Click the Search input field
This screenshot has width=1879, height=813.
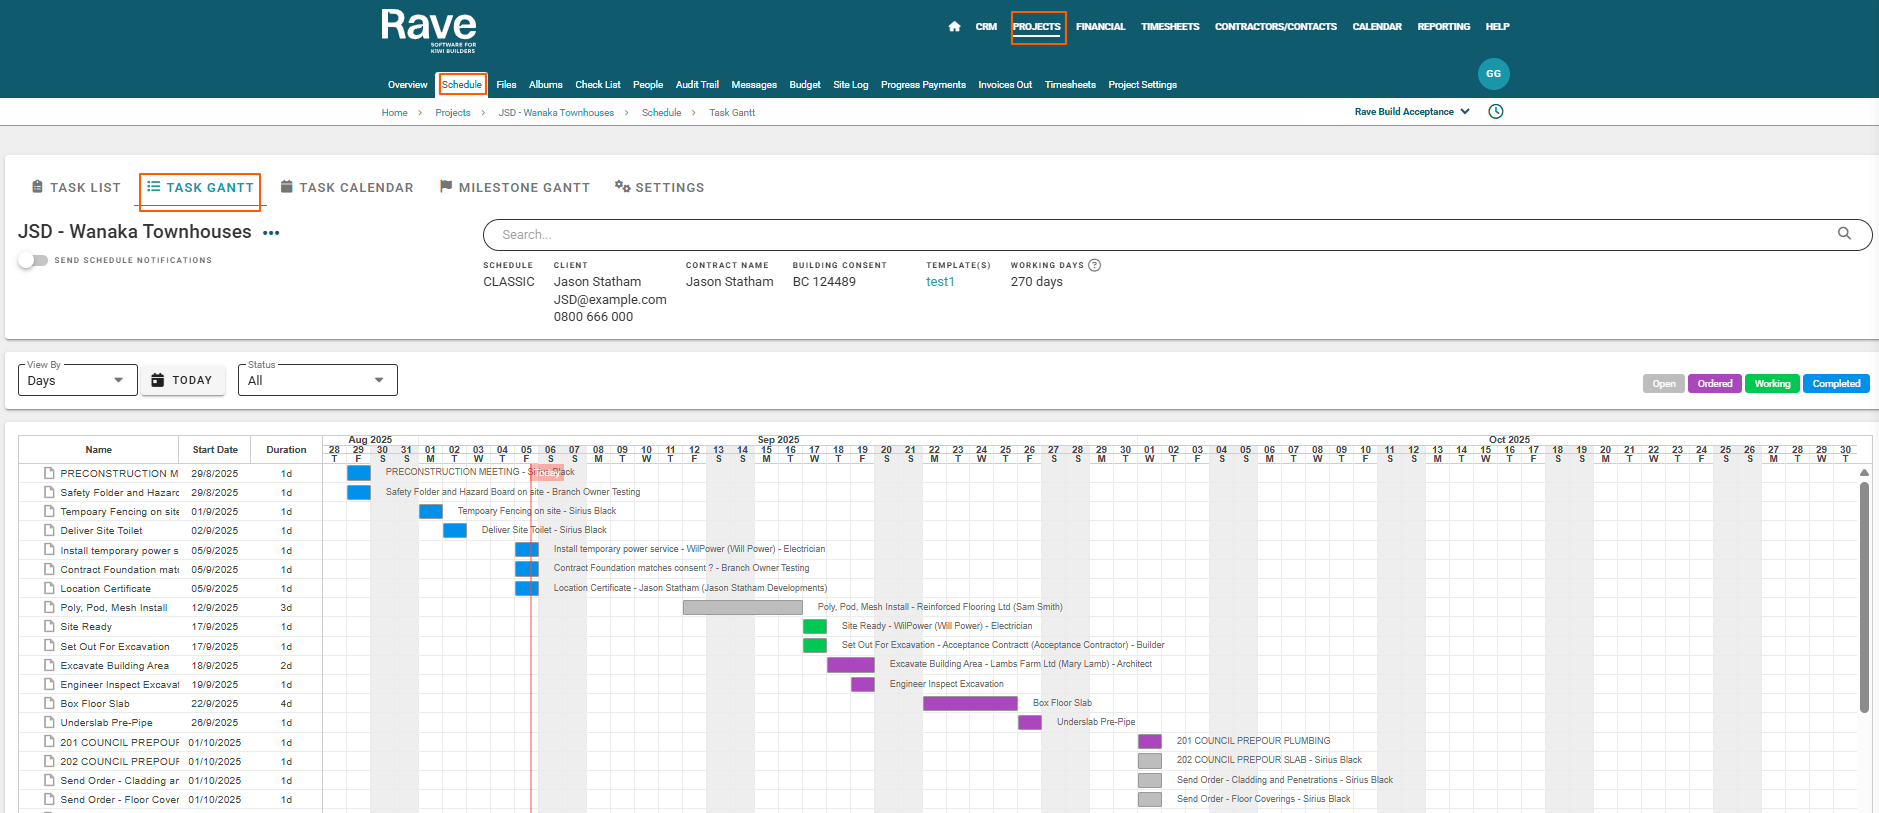pos(1177,235)
